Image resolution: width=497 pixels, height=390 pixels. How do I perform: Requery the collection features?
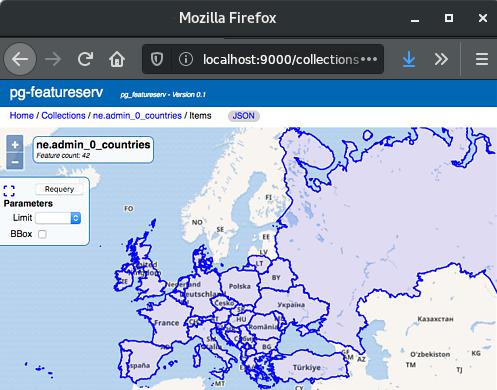click(x=59, y=189)
